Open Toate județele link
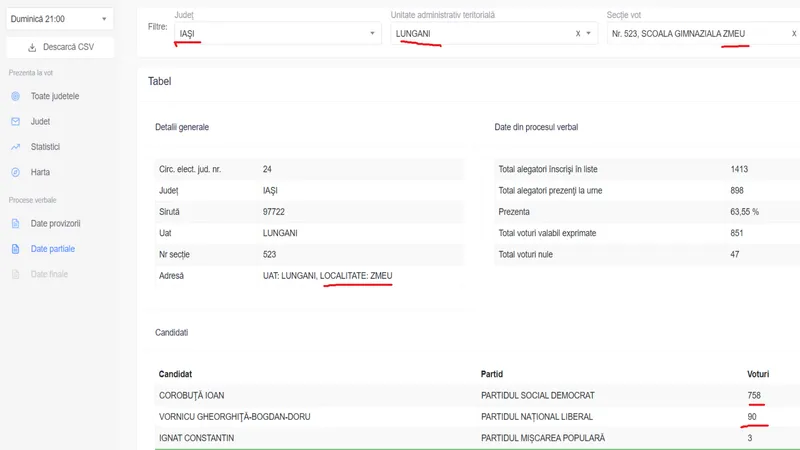800x450 pixels. tap(55, 96)
